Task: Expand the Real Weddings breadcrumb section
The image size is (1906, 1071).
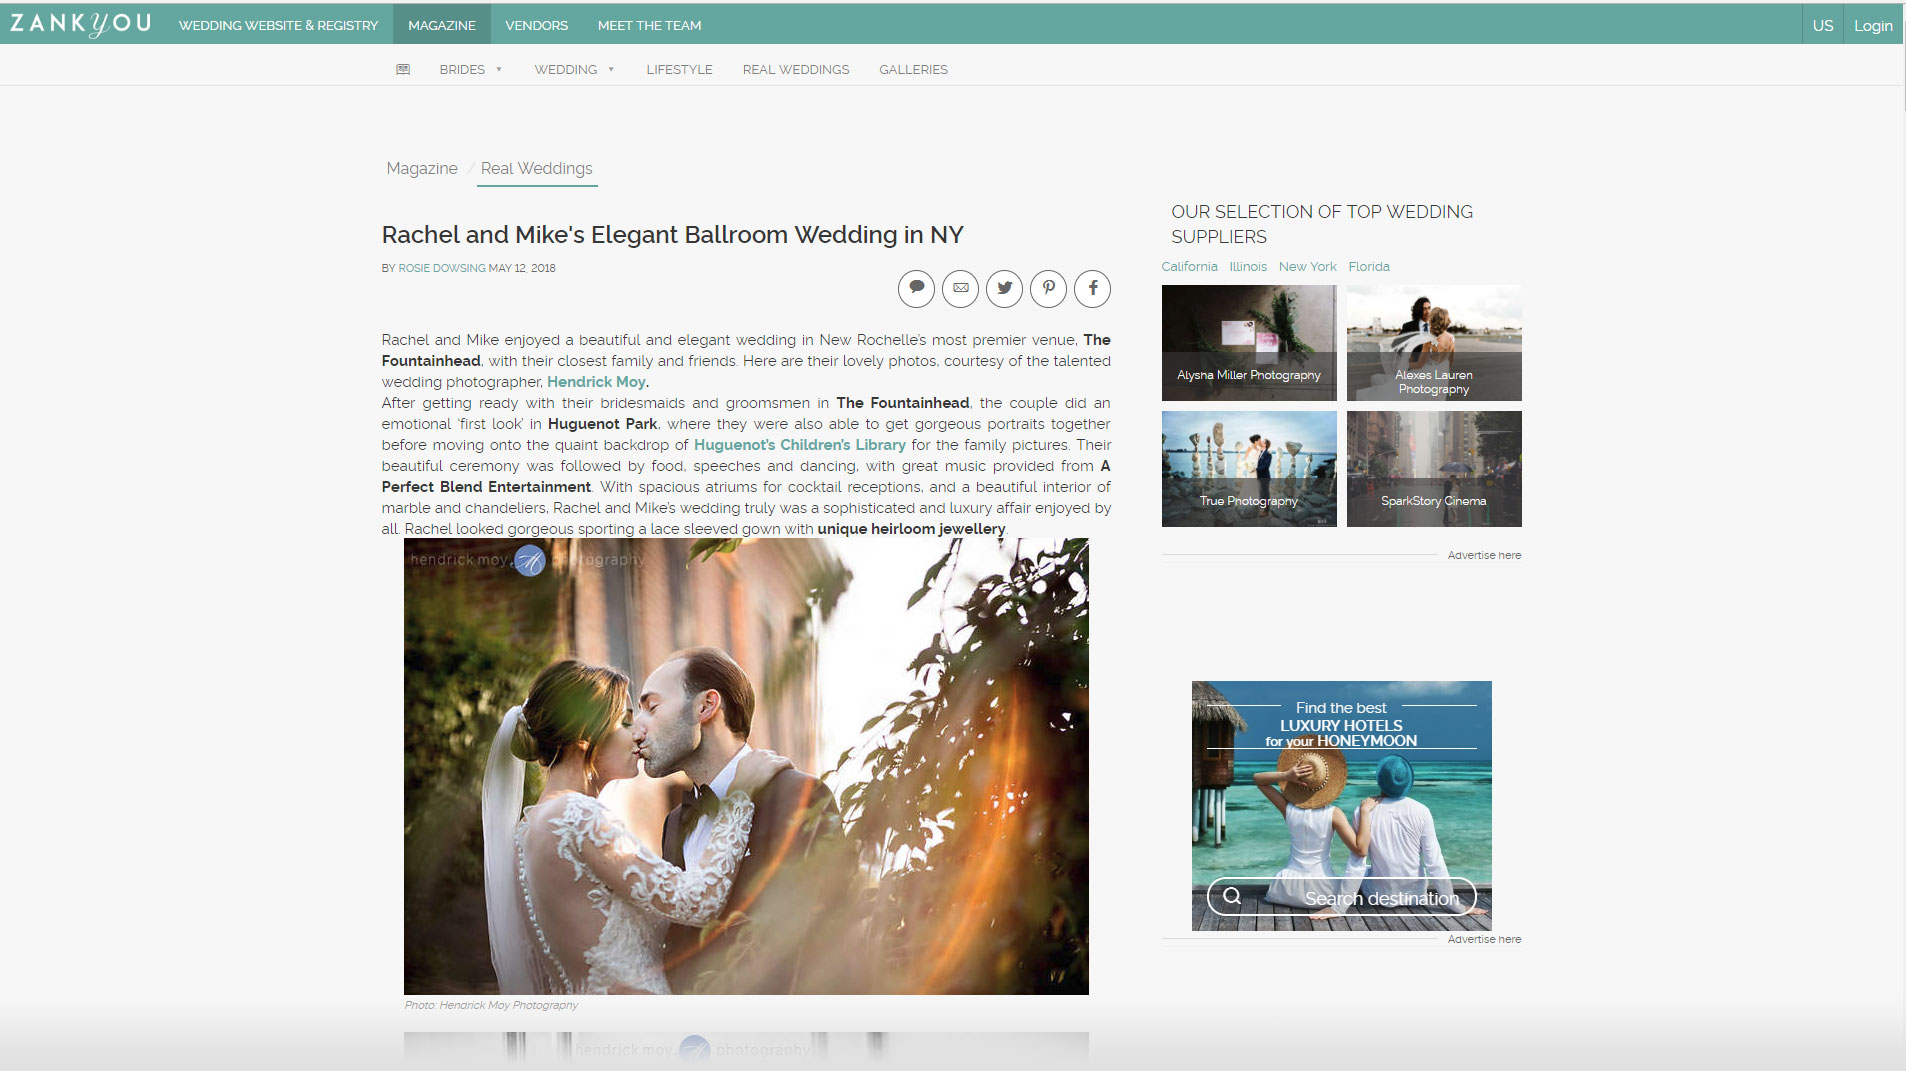Action: (537, 168)
